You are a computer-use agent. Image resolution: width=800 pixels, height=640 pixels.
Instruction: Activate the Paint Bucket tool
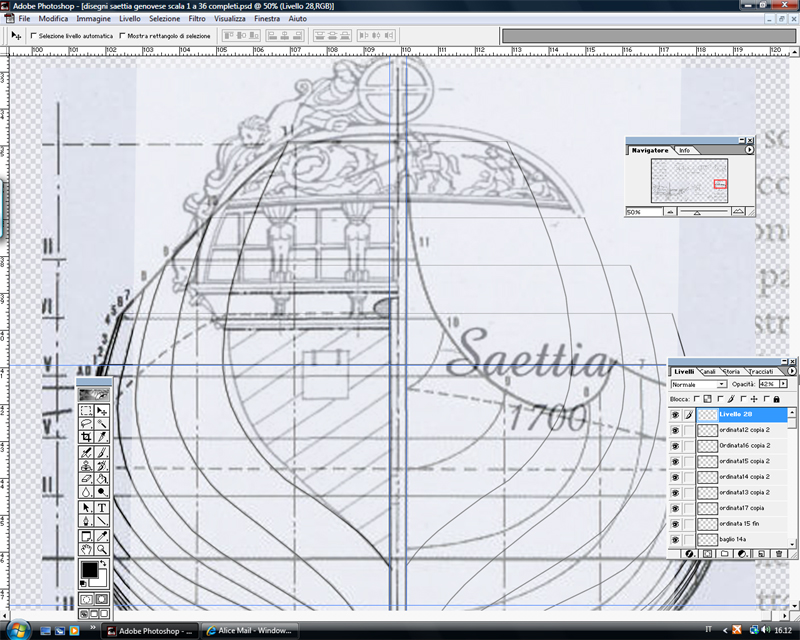point(102,480)
